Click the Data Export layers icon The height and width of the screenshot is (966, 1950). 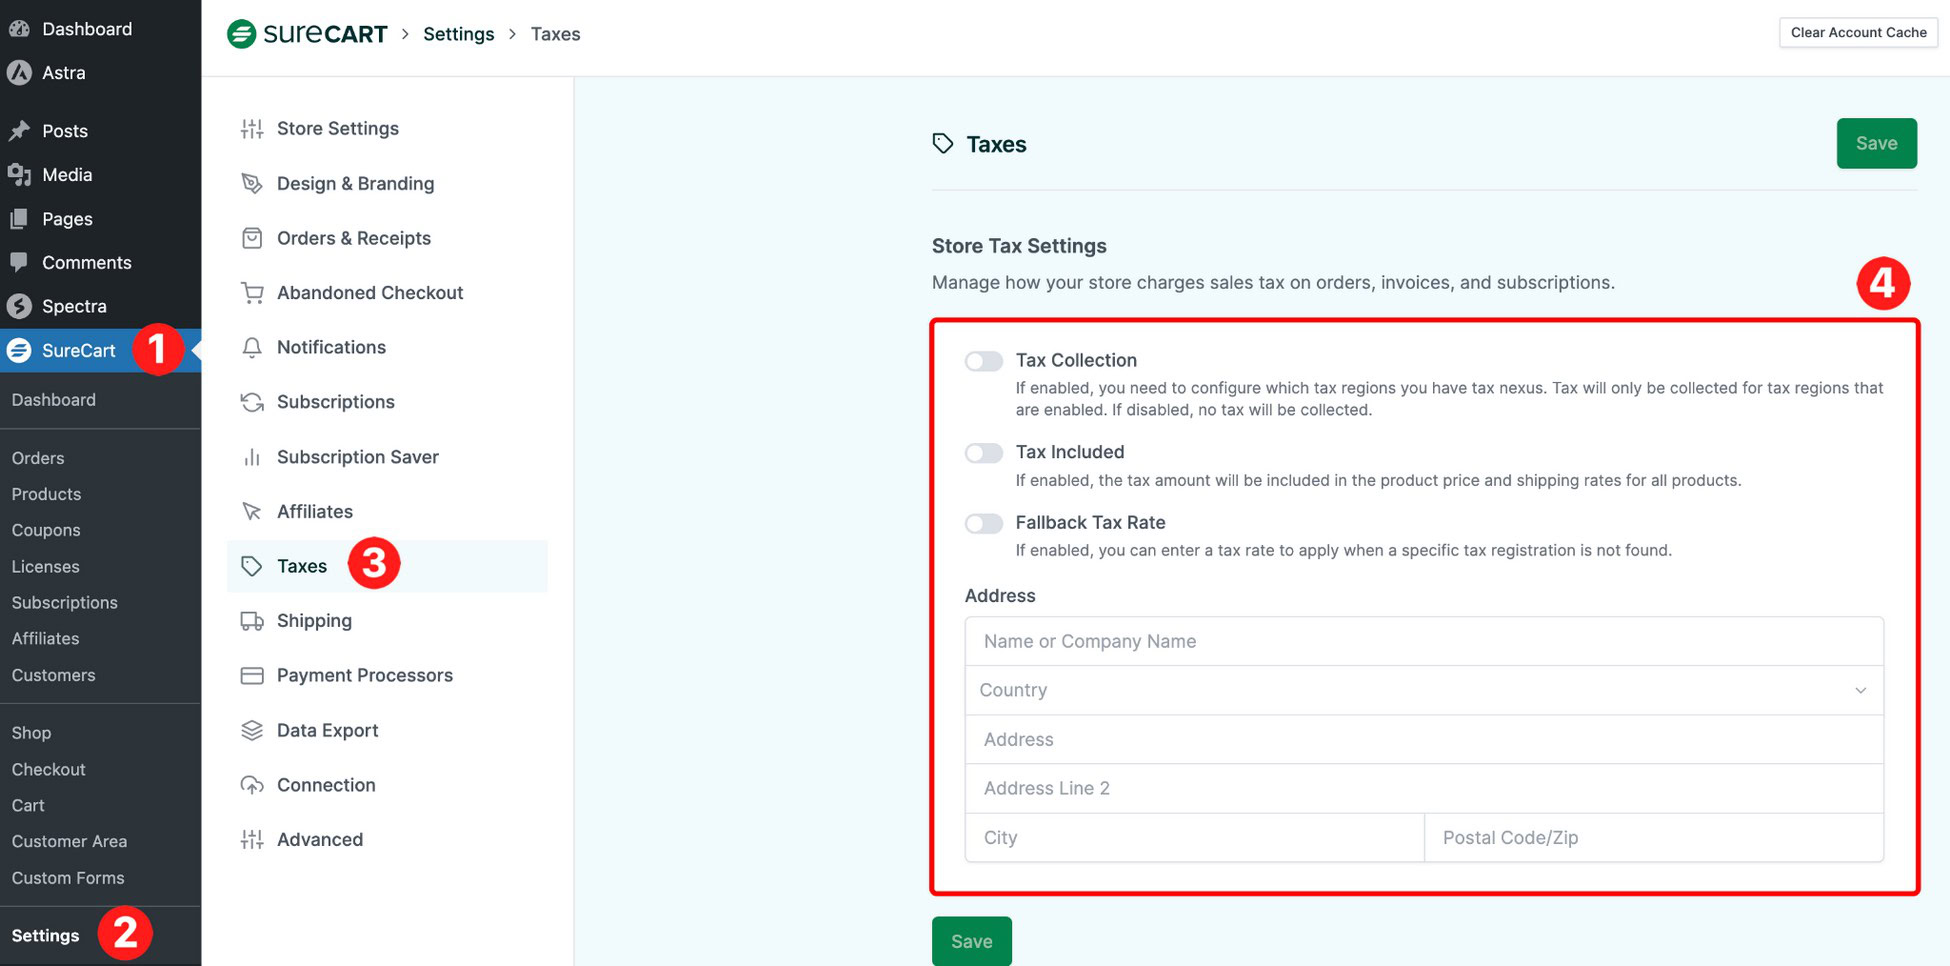(252, 730)
